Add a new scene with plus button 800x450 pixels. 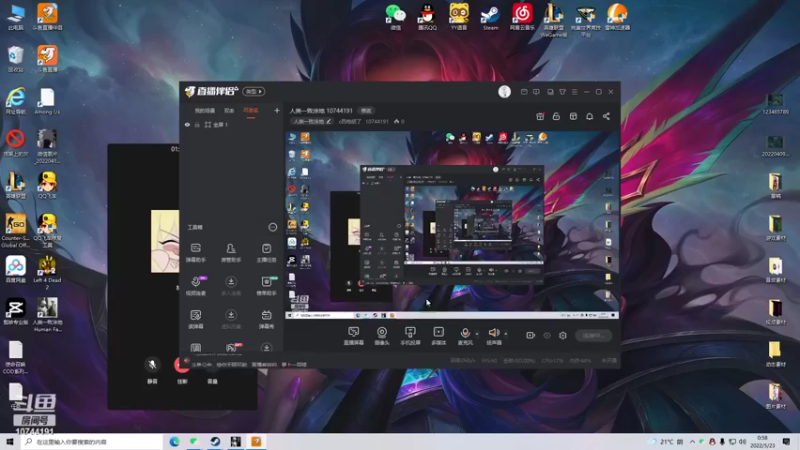click(277, 110)
